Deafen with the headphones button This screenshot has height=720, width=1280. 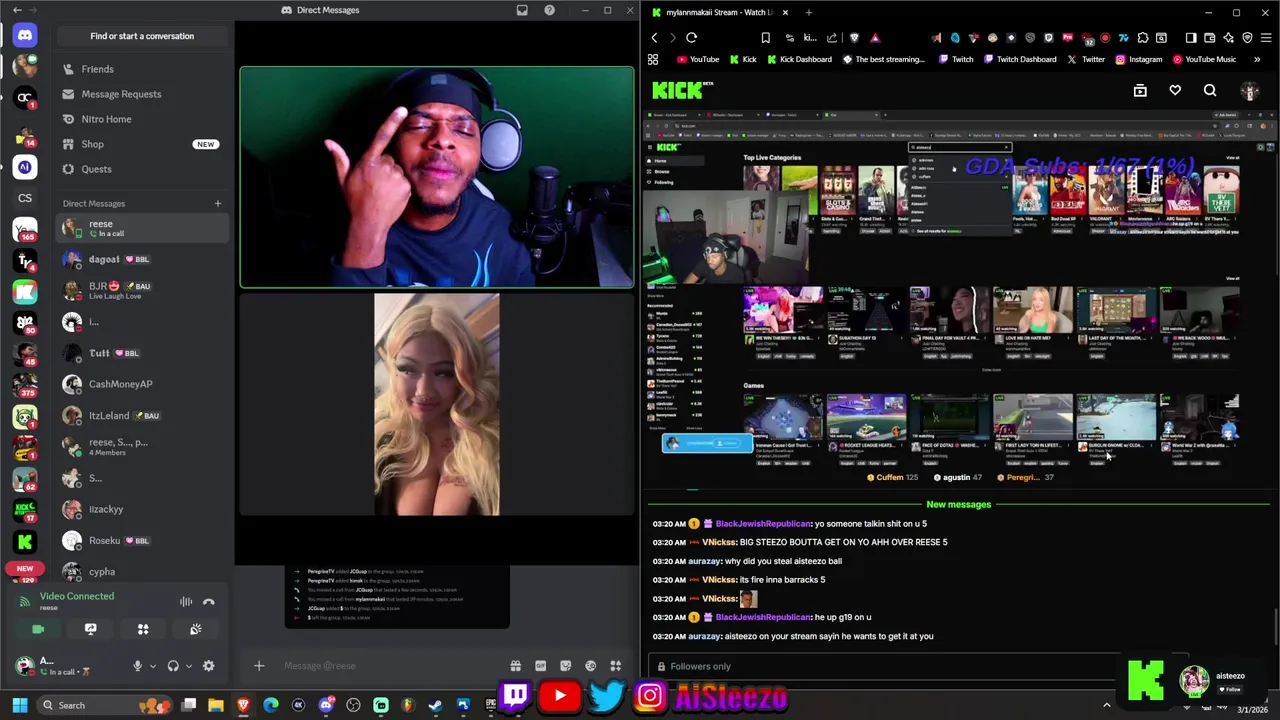click(173, 666)
